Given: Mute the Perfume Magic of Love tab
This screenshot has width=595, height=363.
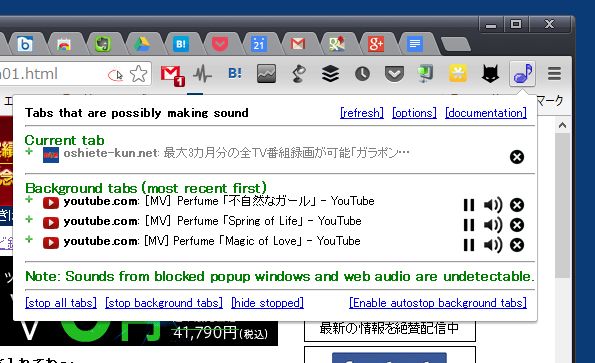Looking at the screenshot, I should tap(493, 245).
